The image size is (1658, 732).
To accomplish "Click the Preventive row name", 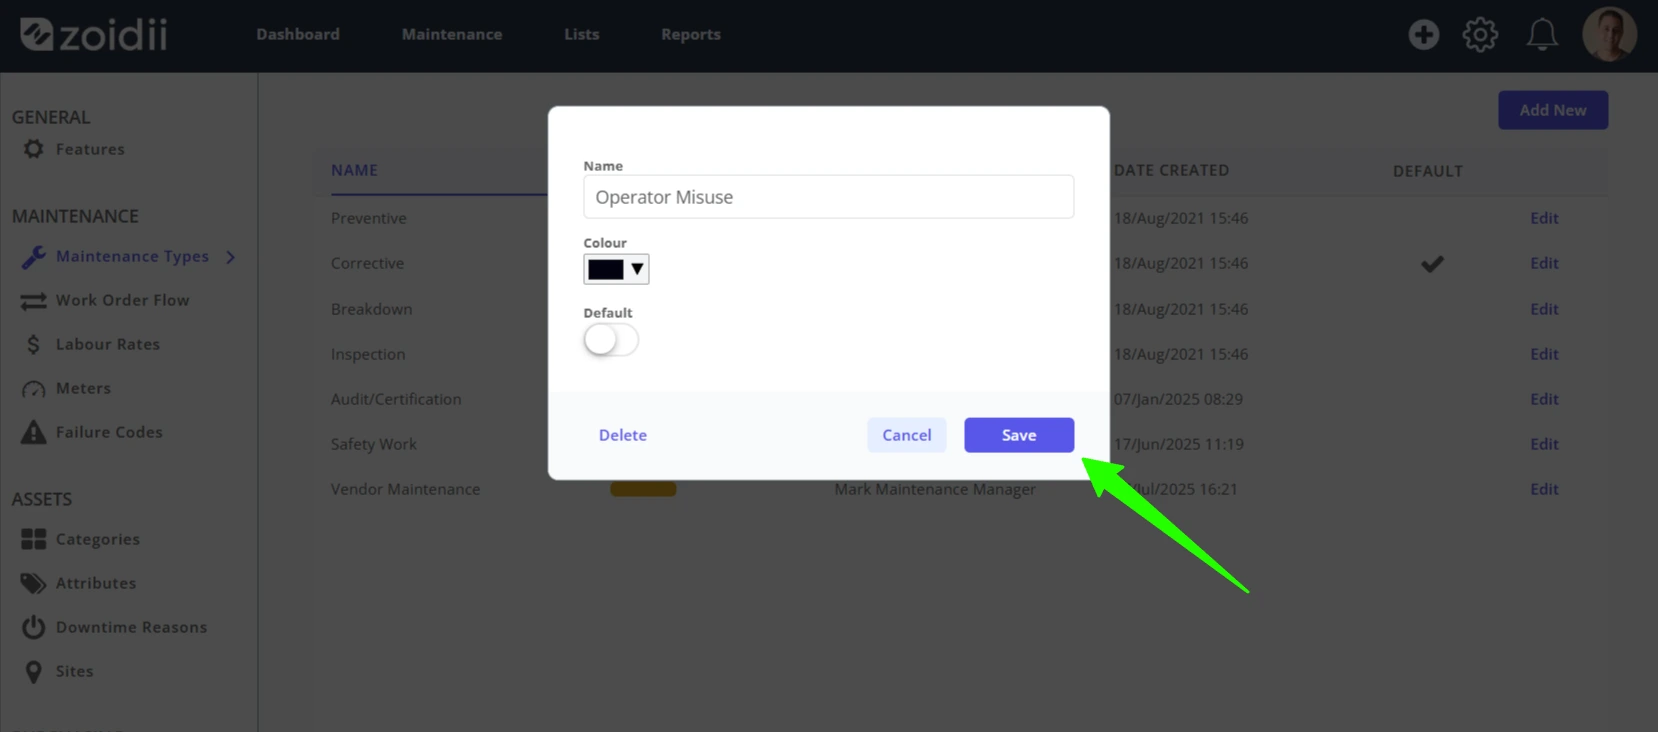I will click(x=369, y=218).
